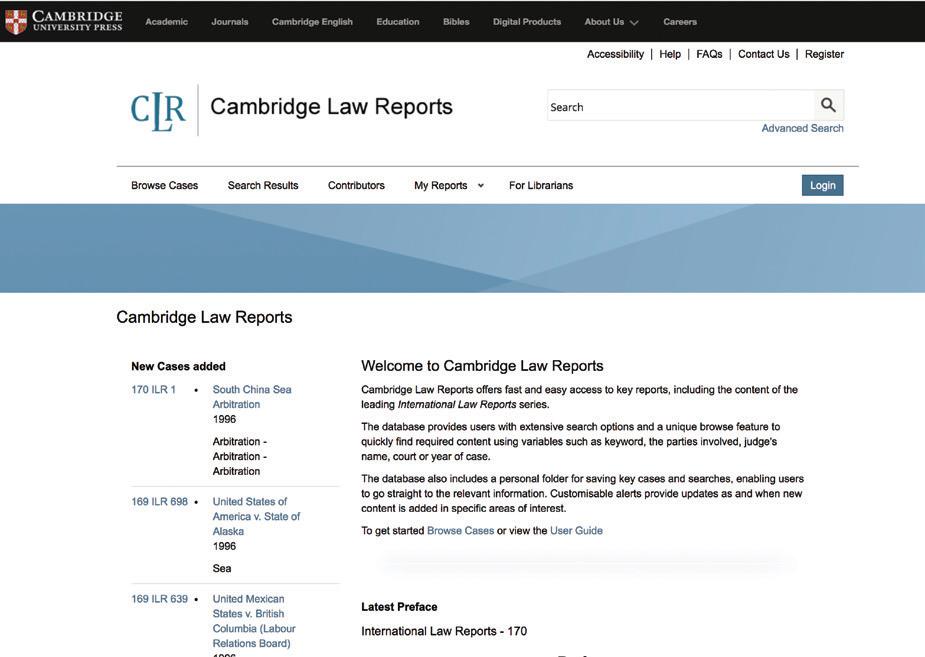Viewport: 925px width, 657px height.
Task: Click the New Cases added heading
Action: 178,366
